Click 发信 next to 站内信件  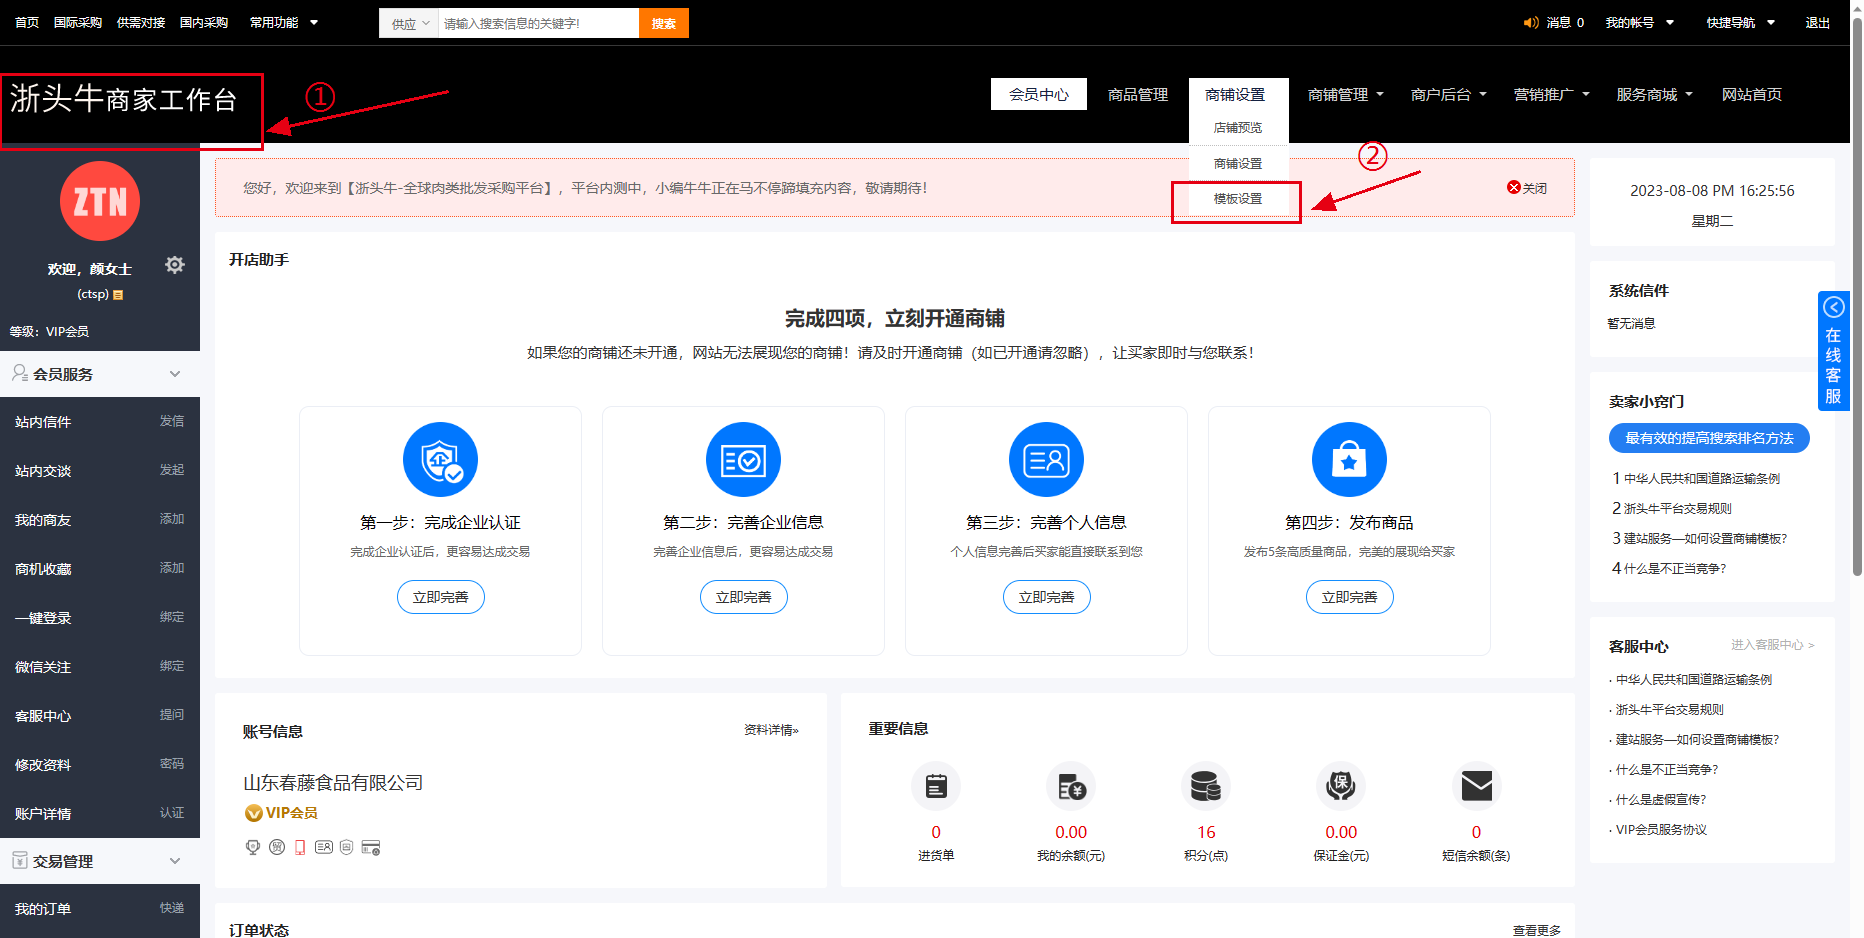click(x=172, y=421)
